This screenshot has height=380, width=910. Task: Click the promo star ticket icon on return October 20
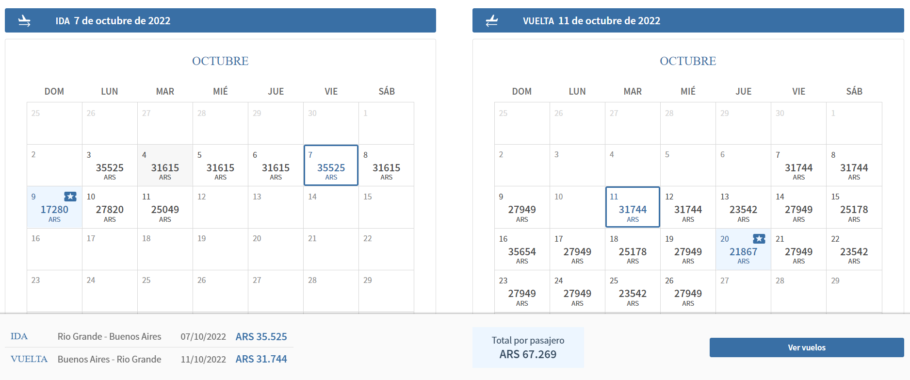coord(759,238)
